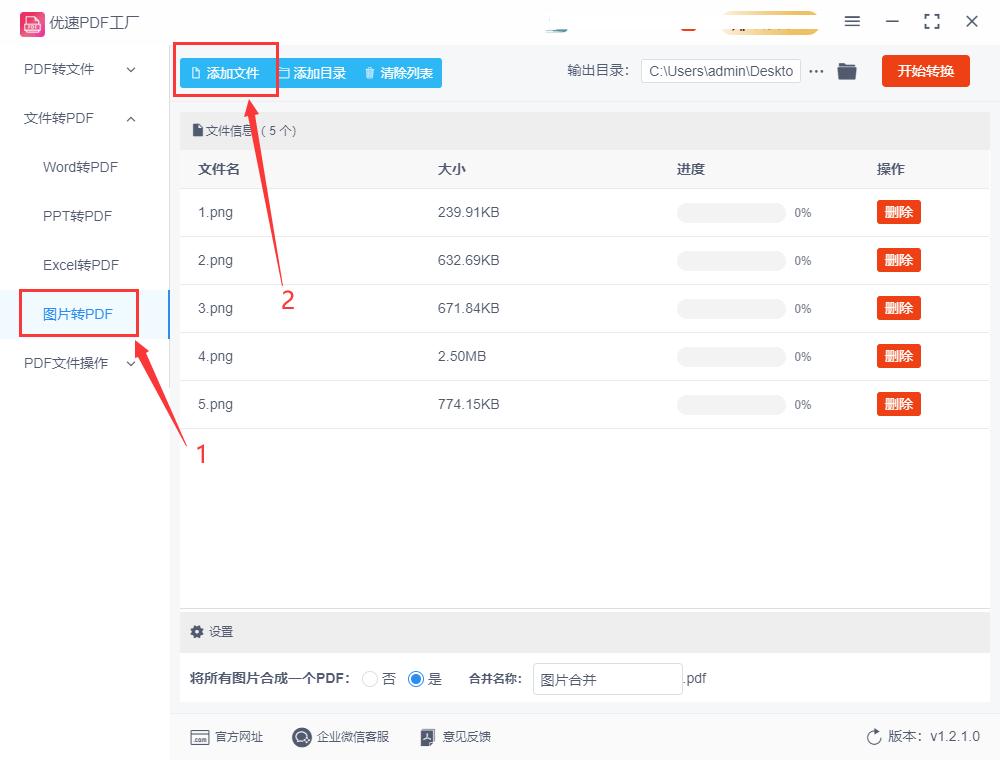Open 企业微信客服 WeChat customer service

tap(300, 737)
